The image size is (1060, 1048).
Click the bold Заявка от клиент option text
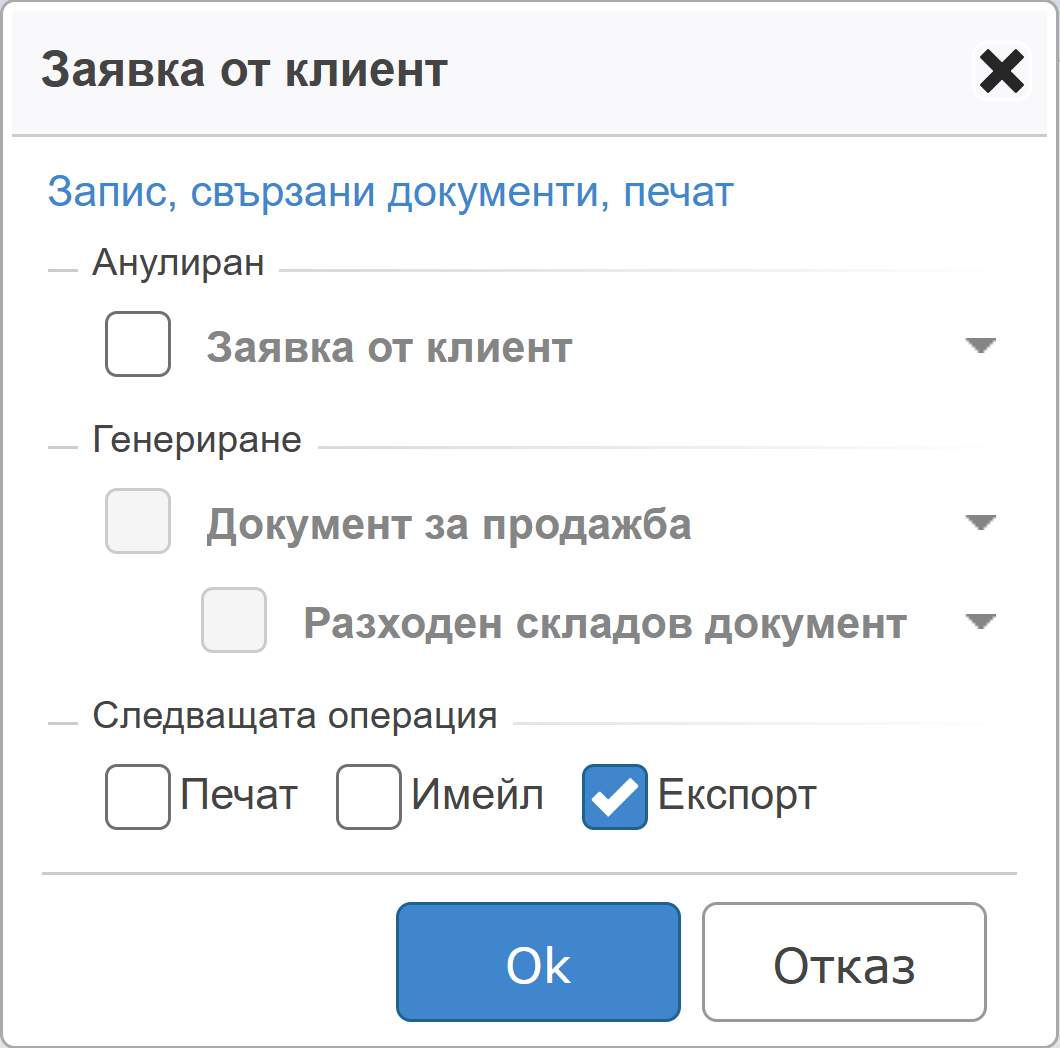click(389, 347)
